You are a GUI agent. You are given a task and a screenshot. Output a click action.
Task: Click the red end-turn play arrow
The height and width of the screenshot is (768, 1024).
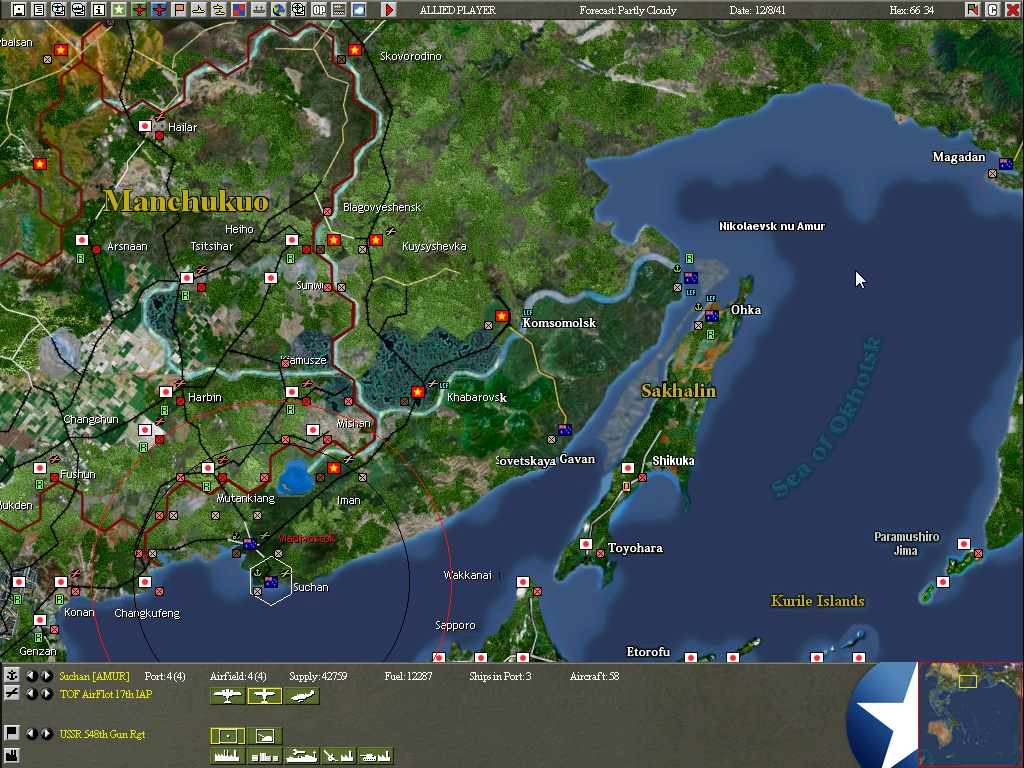click(389, 10)
